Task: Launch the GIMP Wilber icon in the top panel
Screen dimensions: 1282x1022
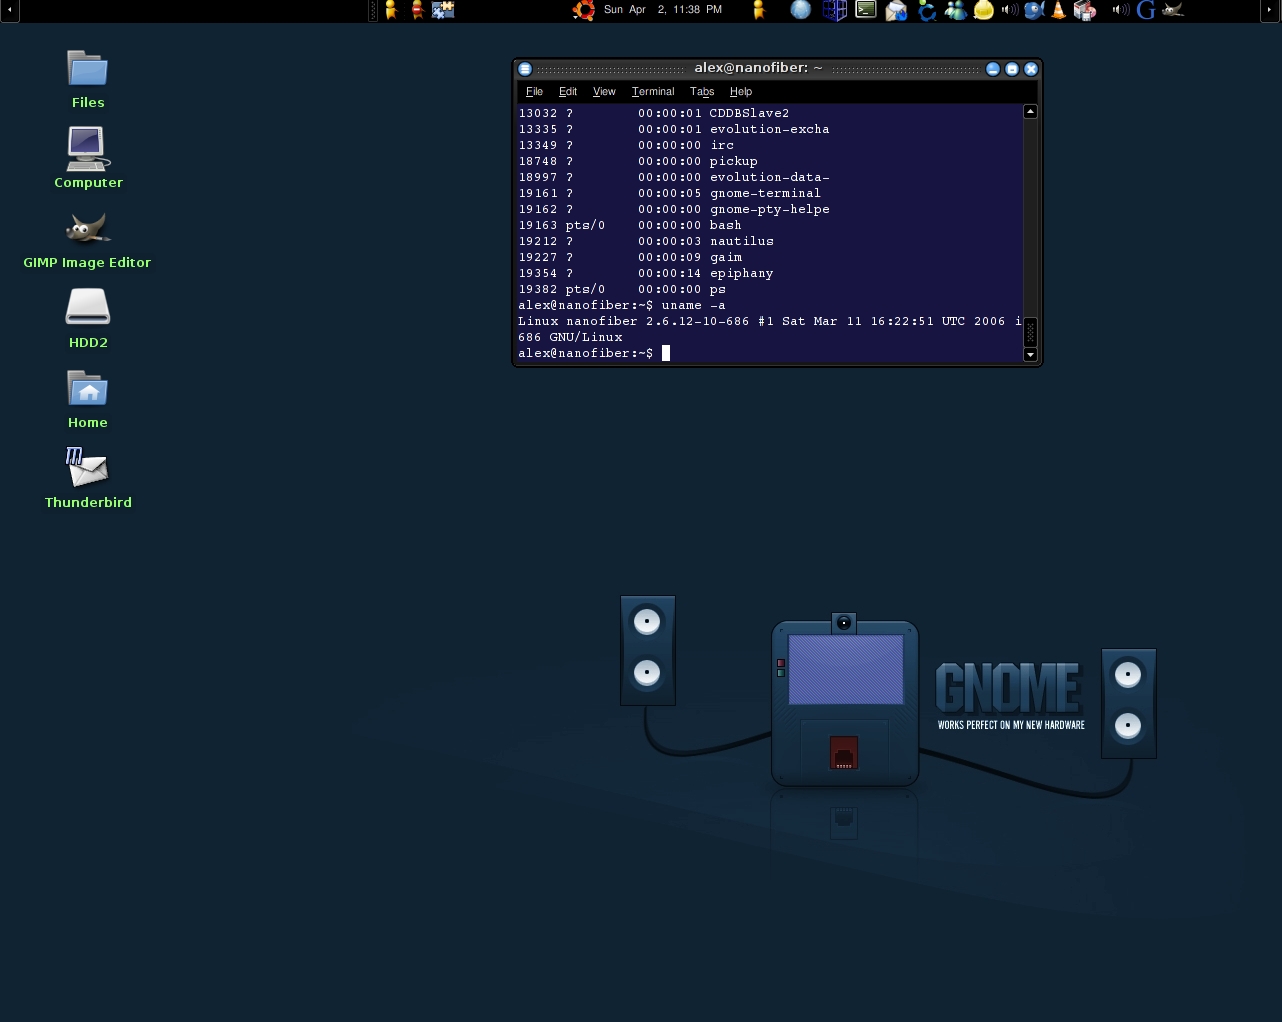Action: 1172,10
